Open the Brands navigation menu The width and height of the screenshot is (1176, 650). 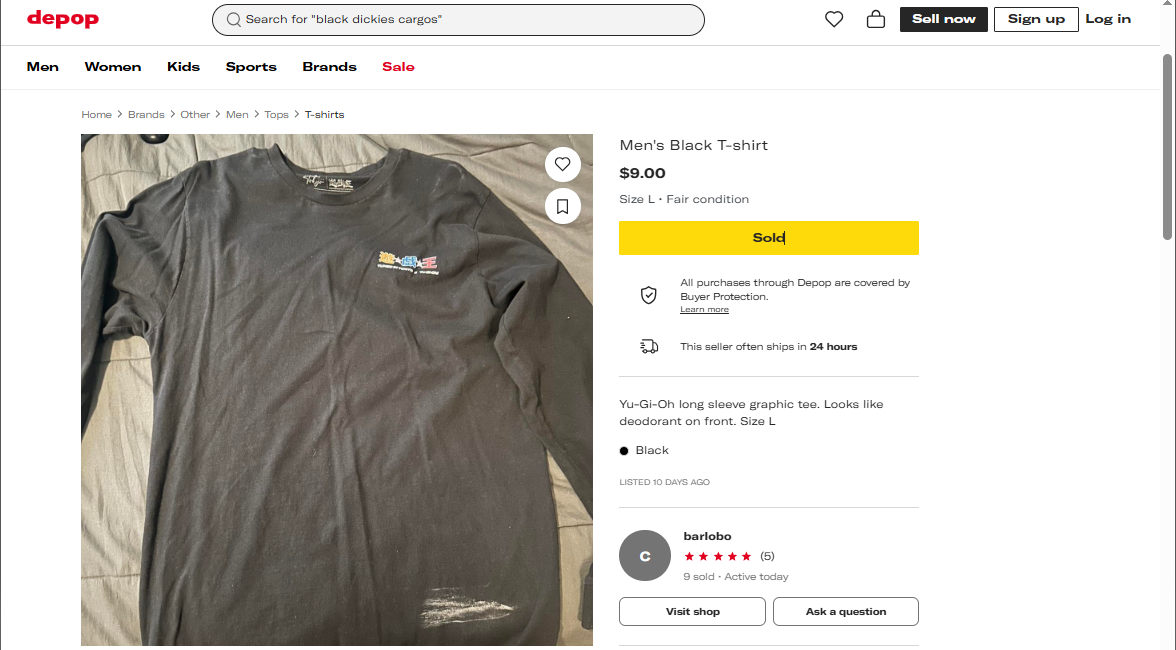[330, 67]
